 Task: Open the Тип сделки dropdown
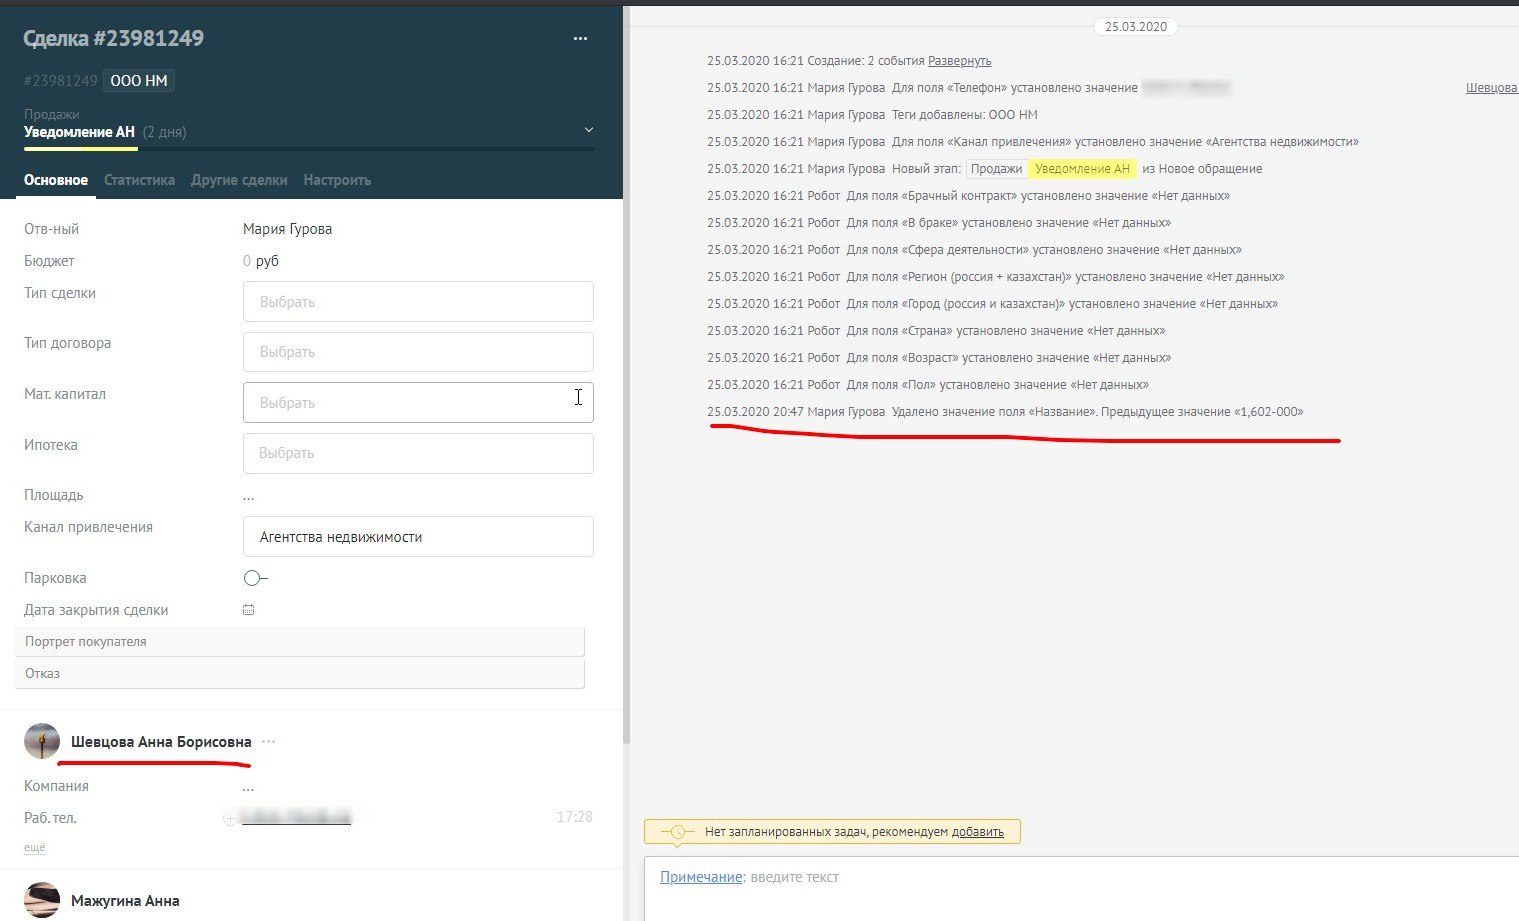click(418, 301)
